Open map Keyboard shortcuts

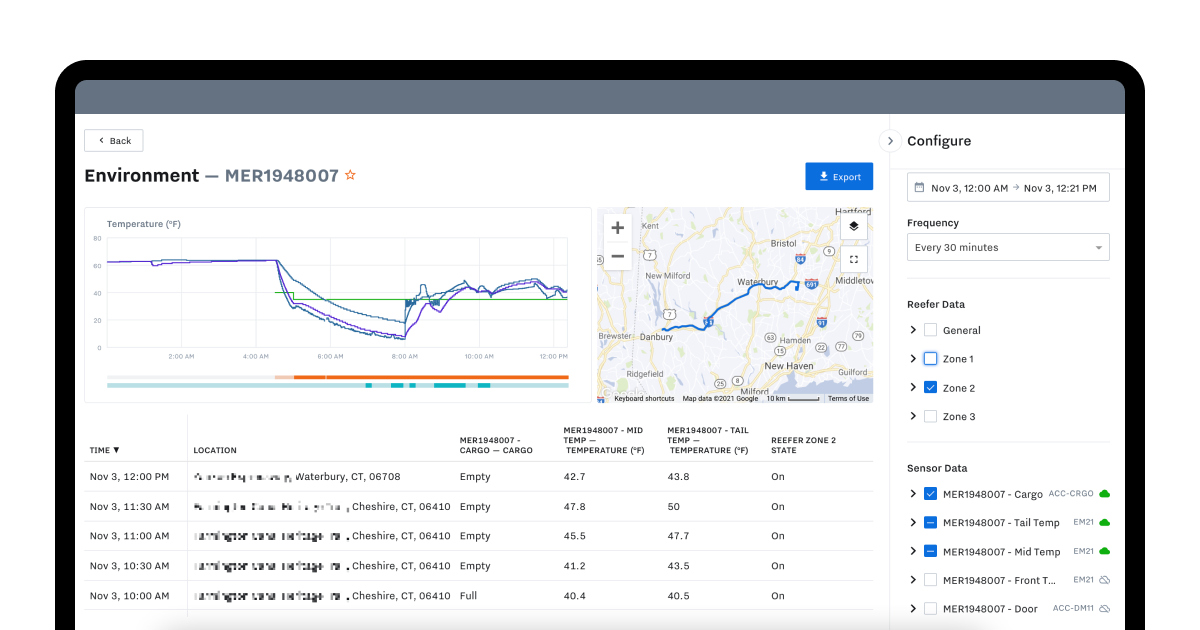pos(644,398)
